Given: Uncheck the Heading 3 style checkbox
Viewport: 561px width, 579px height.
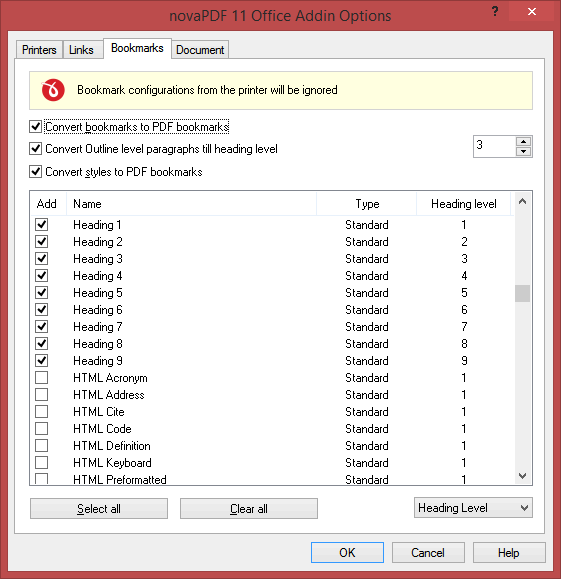Looking at the screenshot, I should tap(41, 258).
